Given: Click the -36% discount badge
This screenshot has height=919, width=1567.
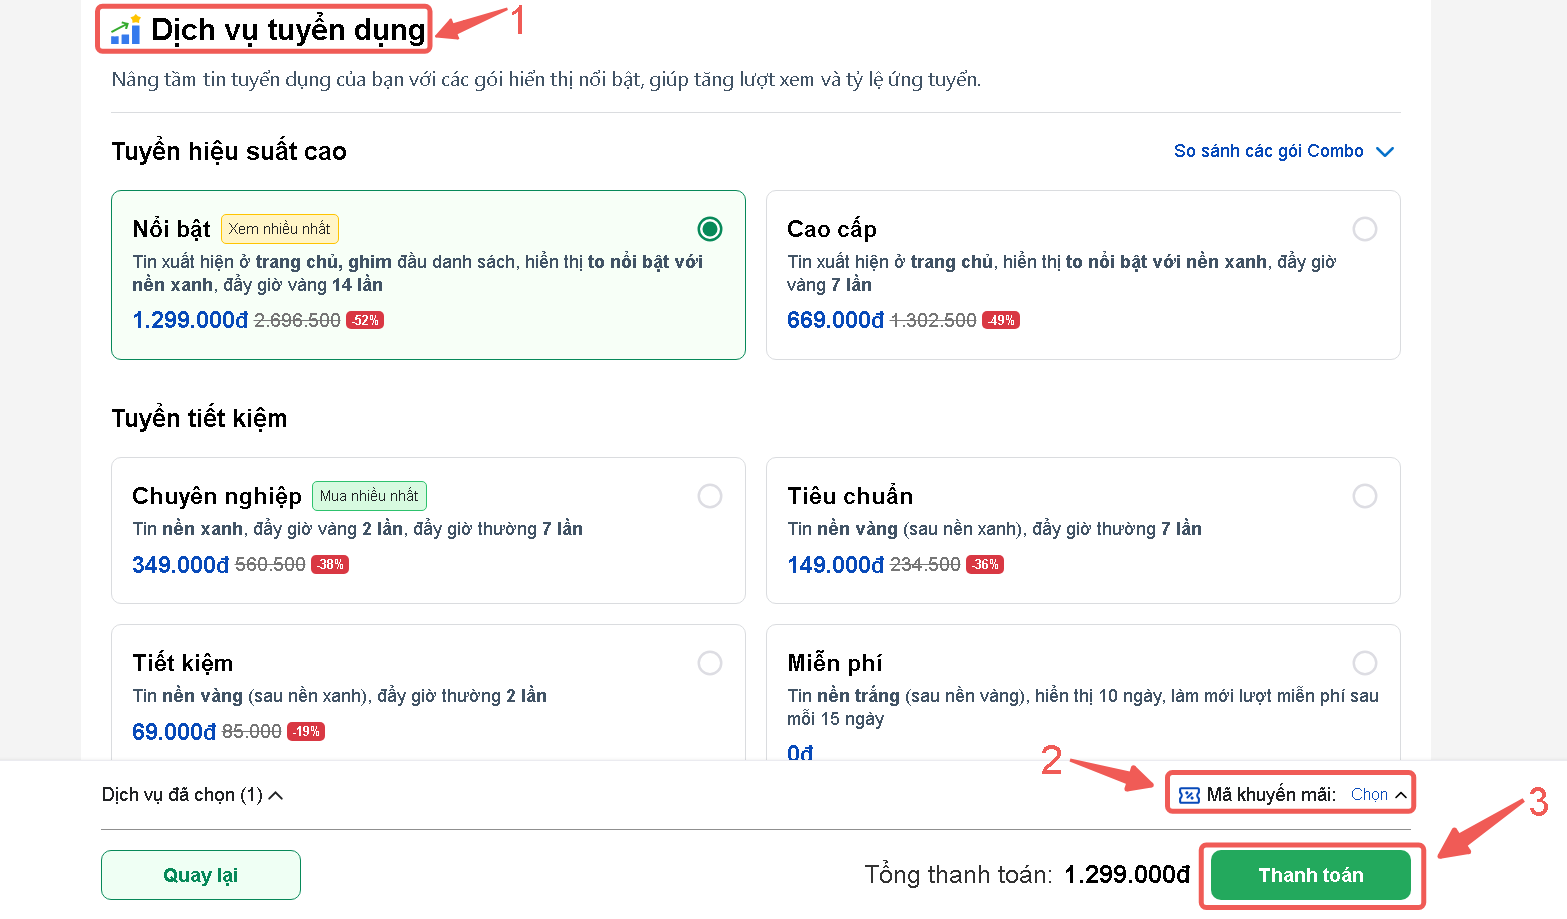Looking at the screenshot, I should pos(985,565).
